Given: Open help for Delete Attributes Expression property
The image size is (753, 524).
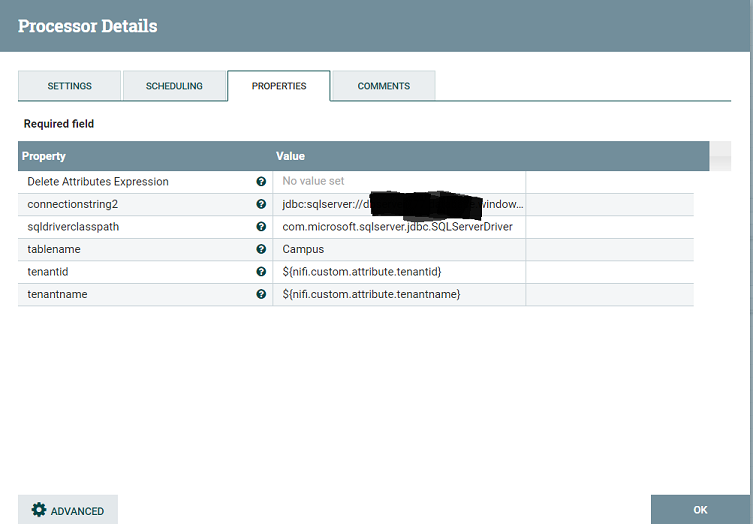Looking at the screenshot, I should (x=261, y=182).
